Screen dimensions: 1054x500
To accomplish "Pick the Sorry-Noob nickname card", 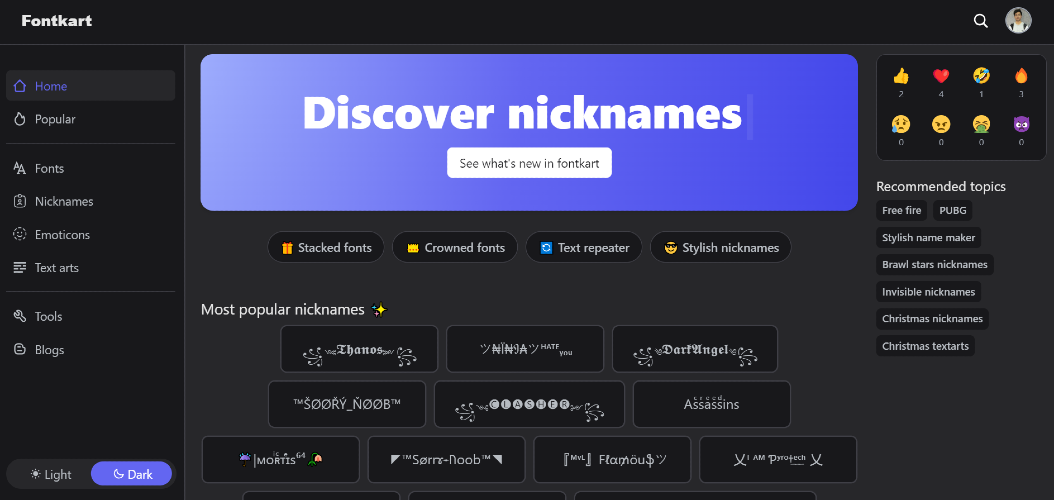I will click(446, 460).
